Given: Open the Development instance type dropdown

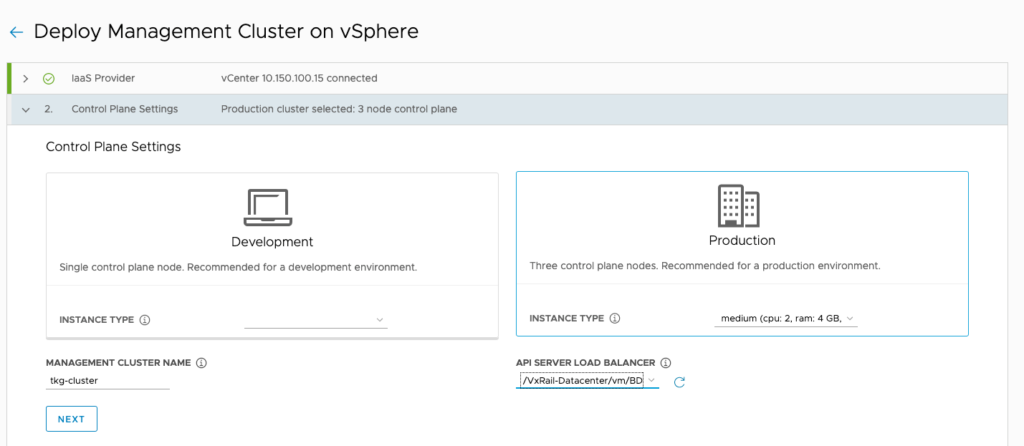Looking at the screenshot, I should pyautogui.click(x=316, y=320).
